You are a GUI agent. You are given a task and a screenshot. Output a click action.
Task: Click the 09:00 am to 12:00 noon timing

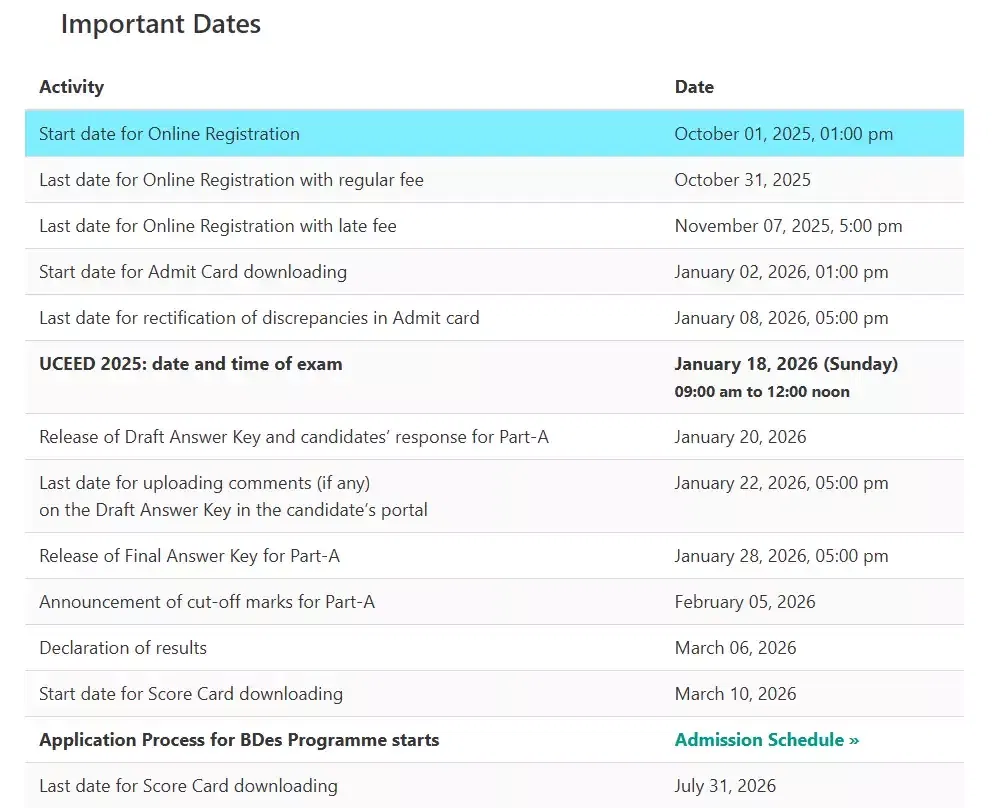tap(762, 392)
